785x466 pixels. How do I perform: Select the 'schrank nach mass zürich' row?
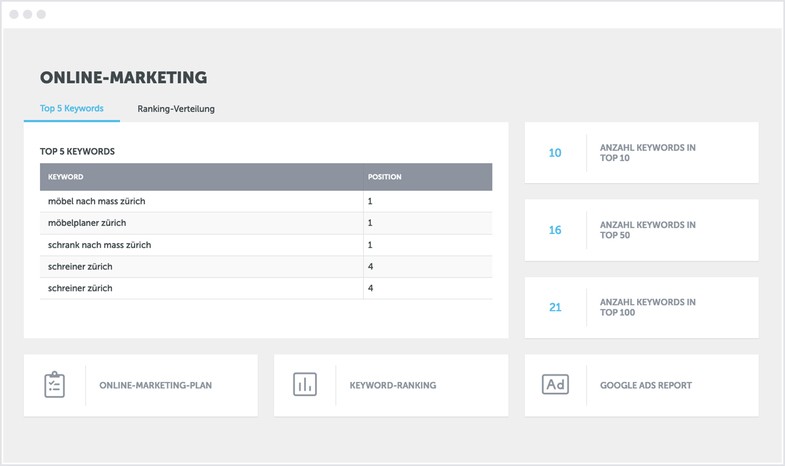[99, 245]
